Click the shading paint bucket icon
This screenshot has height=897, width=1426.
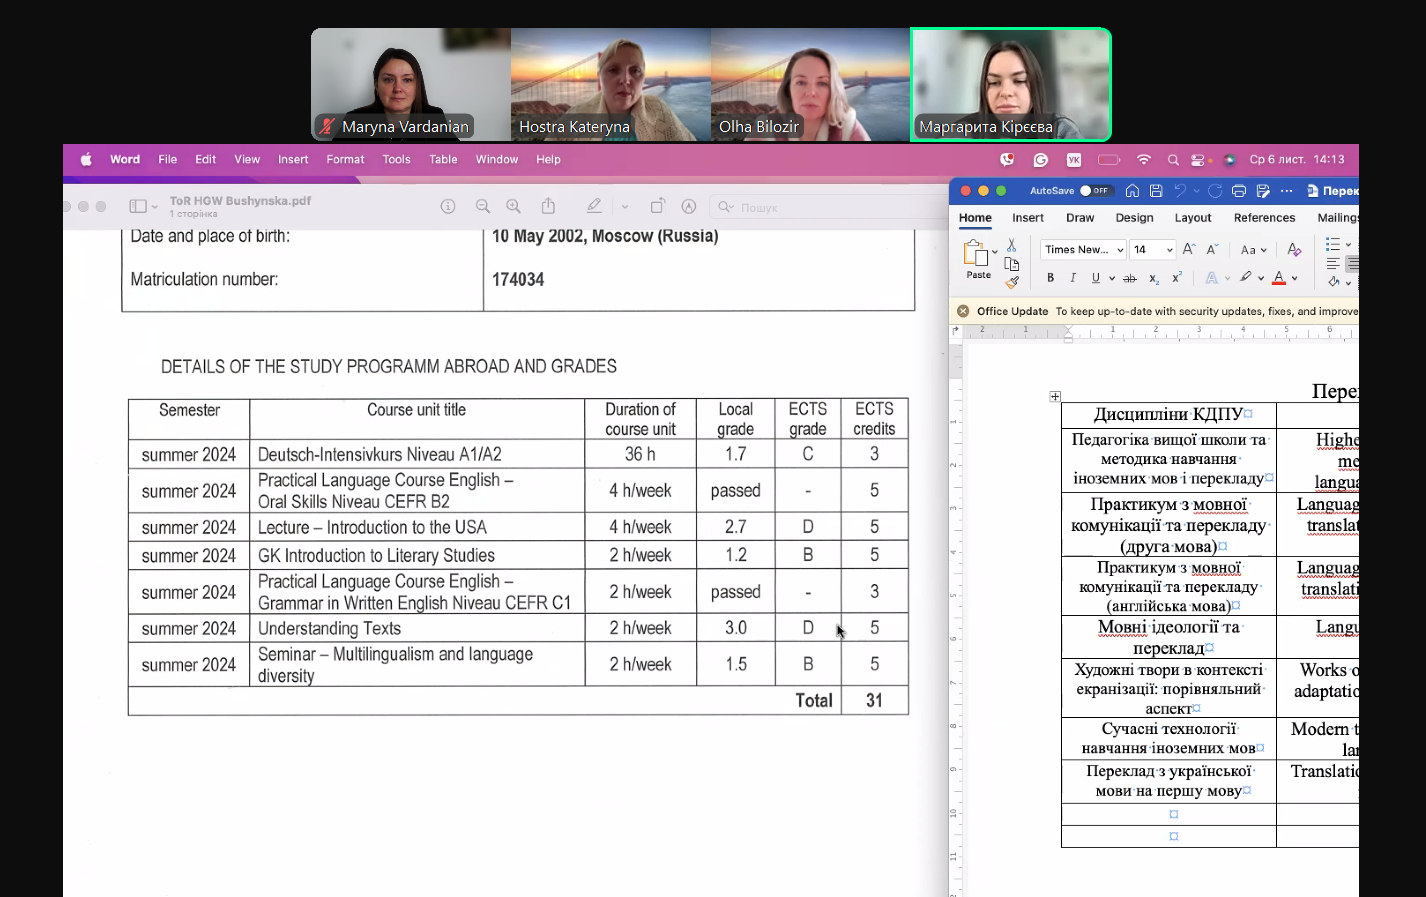click(x=1333, y=283)
